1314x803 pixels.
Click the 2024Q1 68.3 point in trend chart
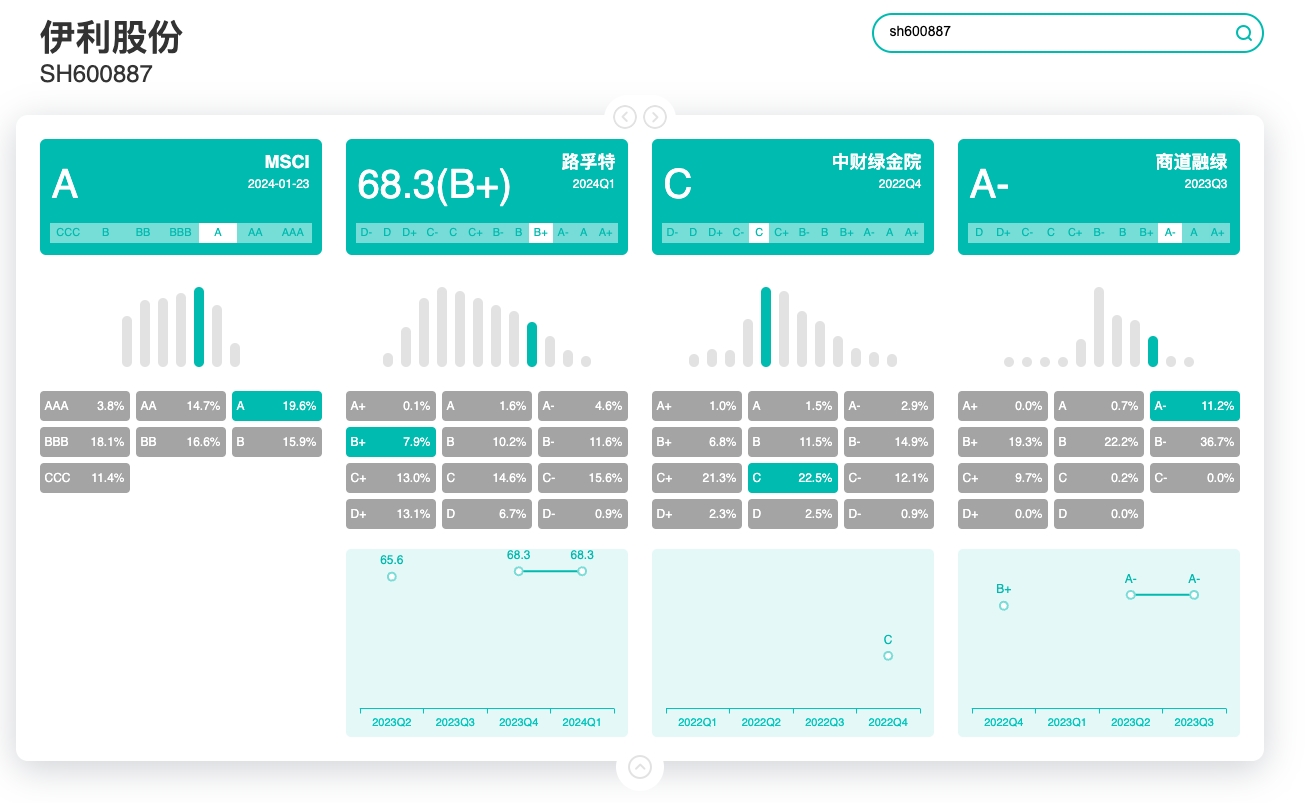coord(582,571)
